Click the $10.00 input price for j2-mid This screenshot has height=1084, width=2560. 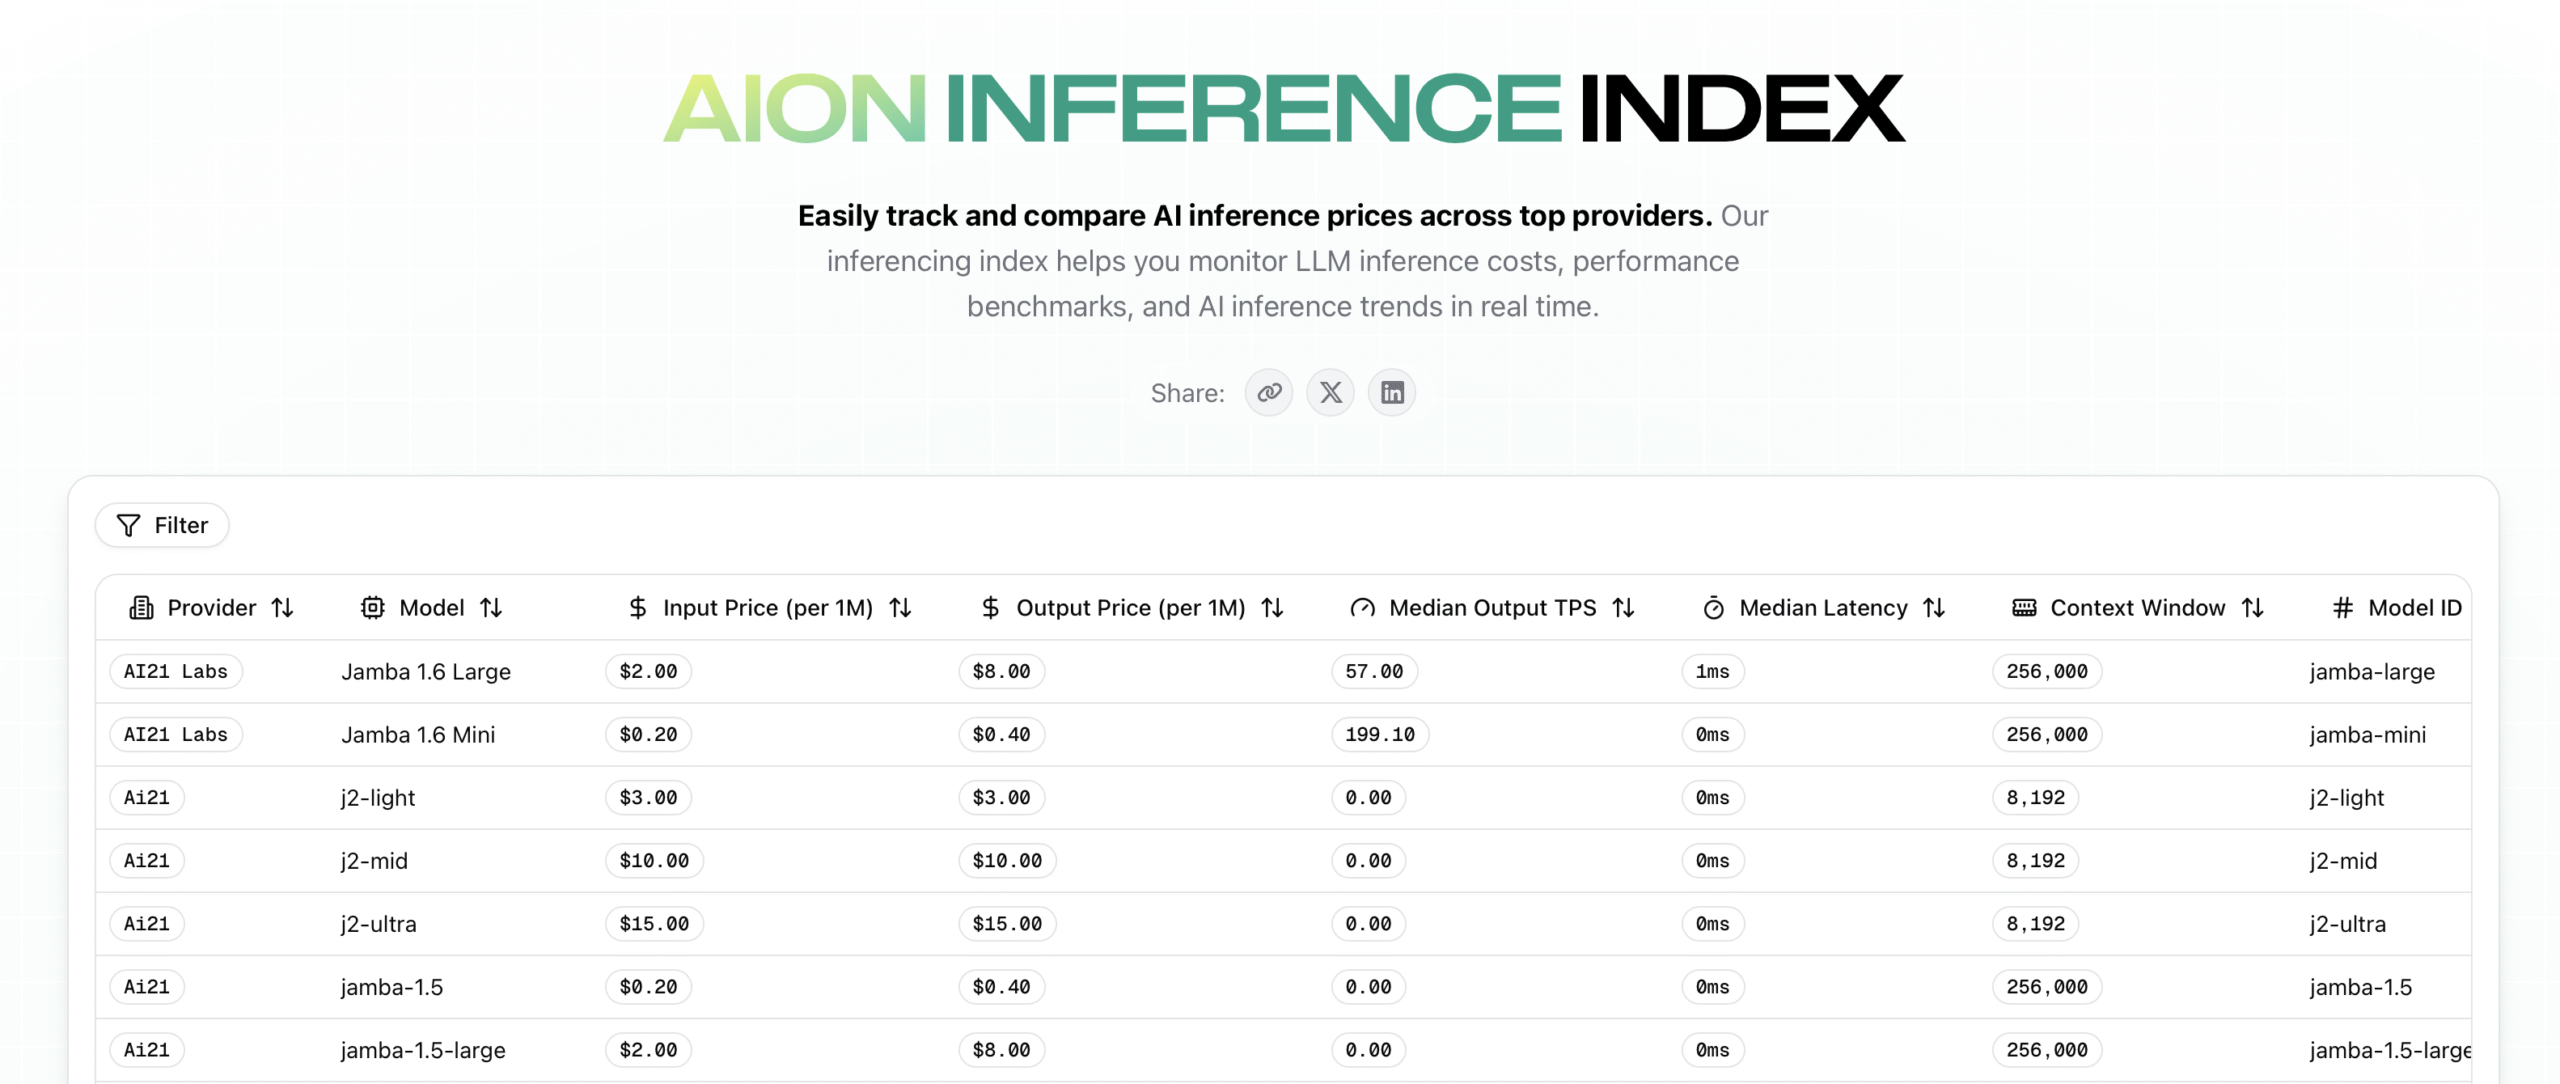(x=654, y=860)
